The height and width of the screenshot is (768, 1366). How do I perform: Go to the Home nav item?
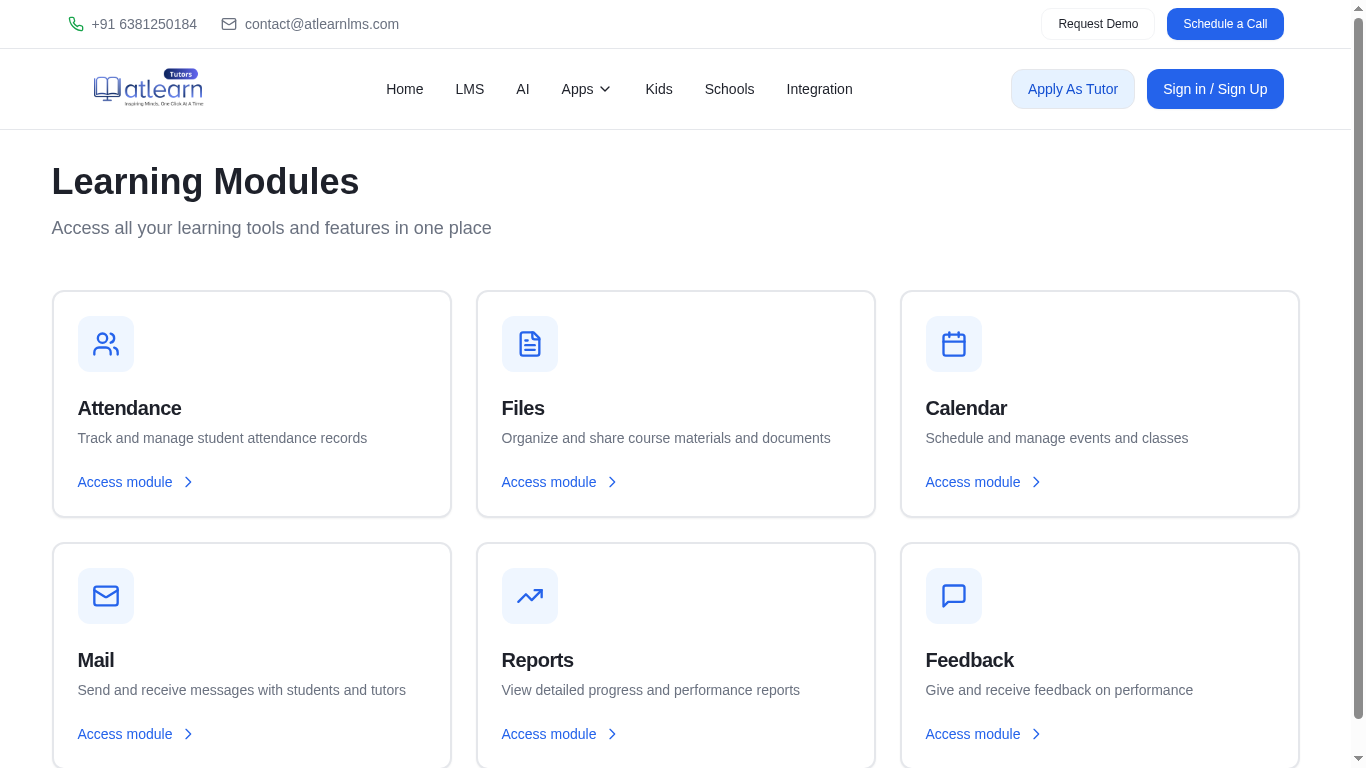(405, 89)
